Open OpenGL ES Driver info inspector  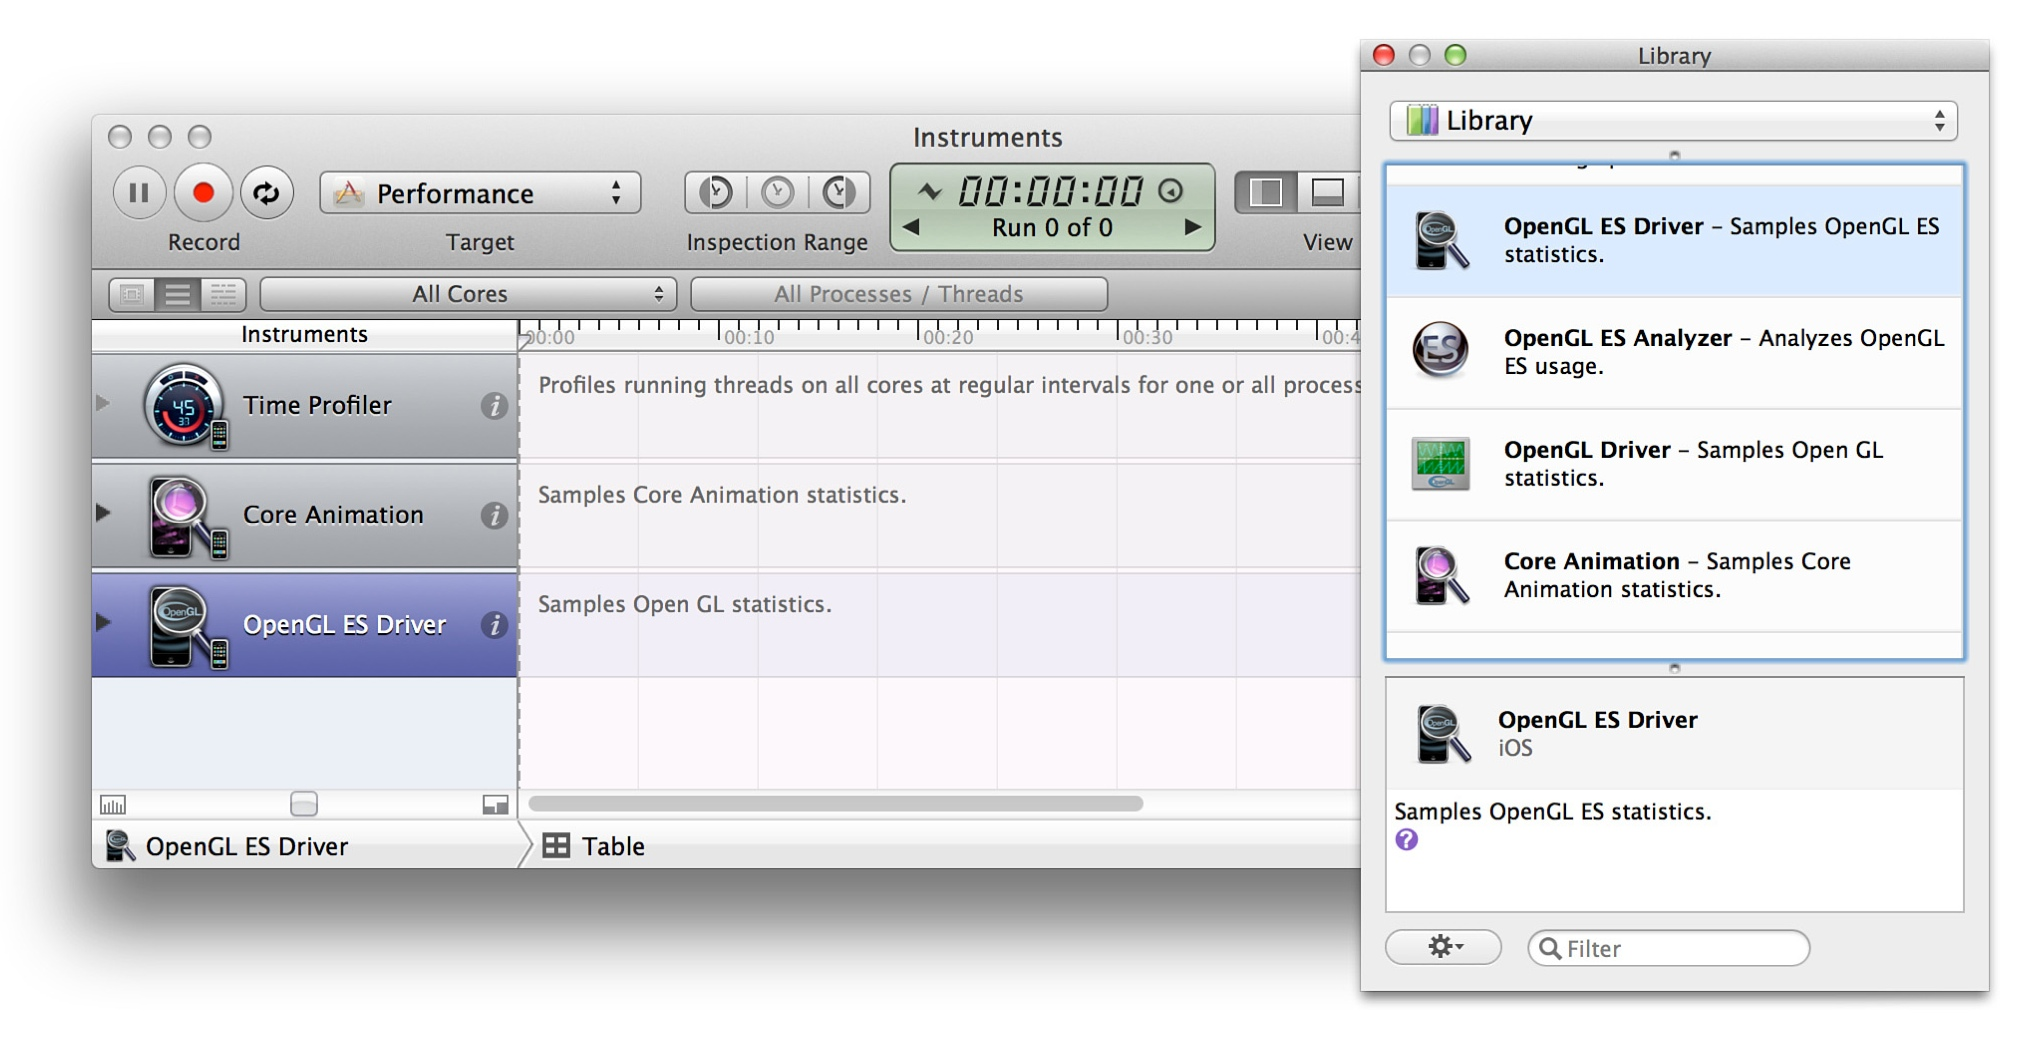tap(493, 625)
